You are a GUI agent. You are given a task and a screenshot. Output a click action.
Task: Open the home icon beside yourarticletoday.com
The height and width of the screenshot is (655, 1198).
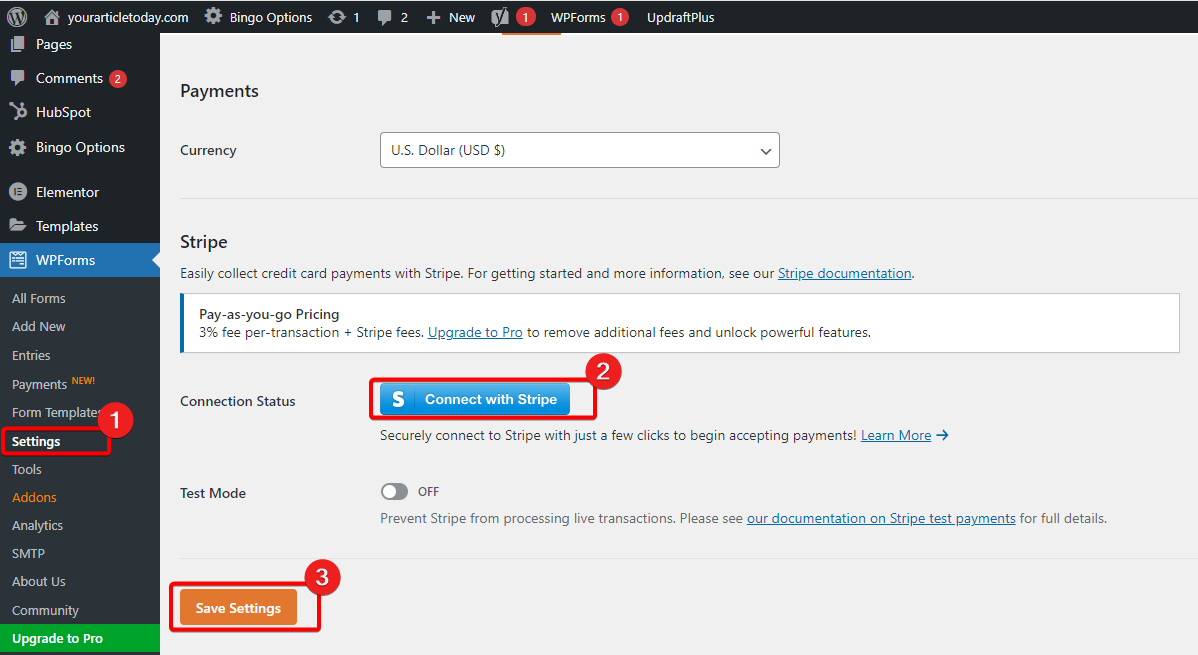click(51, 17)
